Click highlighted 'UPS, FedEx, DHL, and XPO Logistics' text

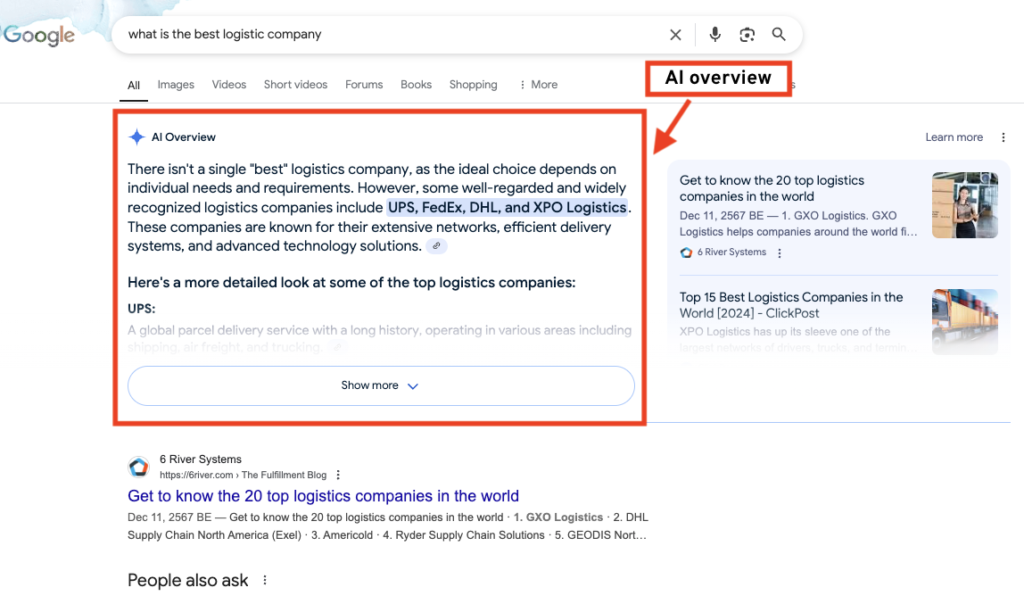click(x=507, y=208)
